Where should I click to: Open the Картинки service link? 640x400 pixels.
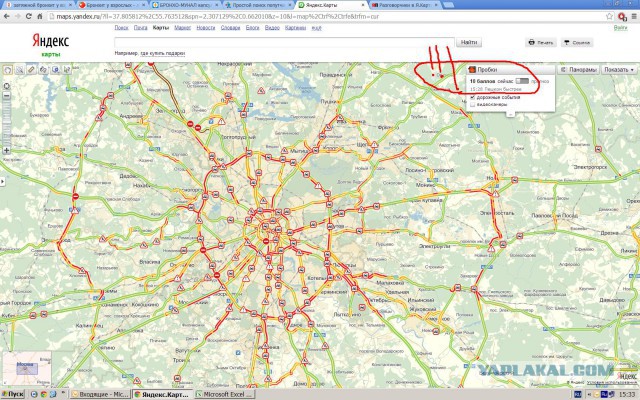[296, 28]
